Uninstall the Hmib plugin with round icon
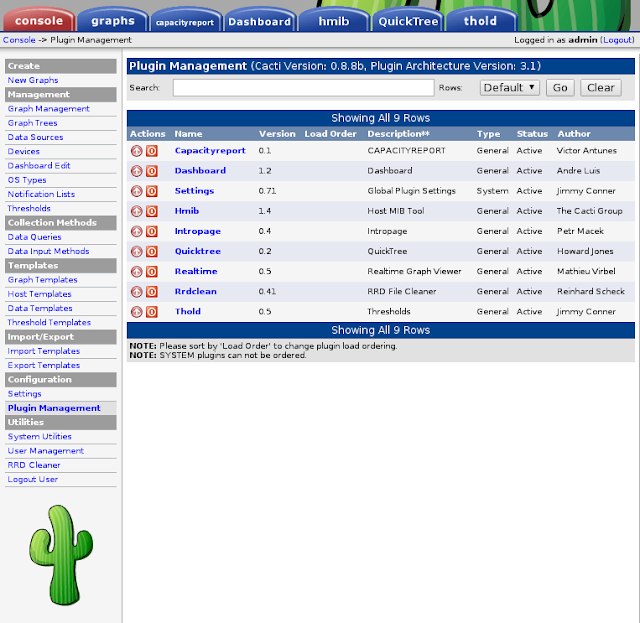The height and width of the screenshot is (623, 640). 136,211
